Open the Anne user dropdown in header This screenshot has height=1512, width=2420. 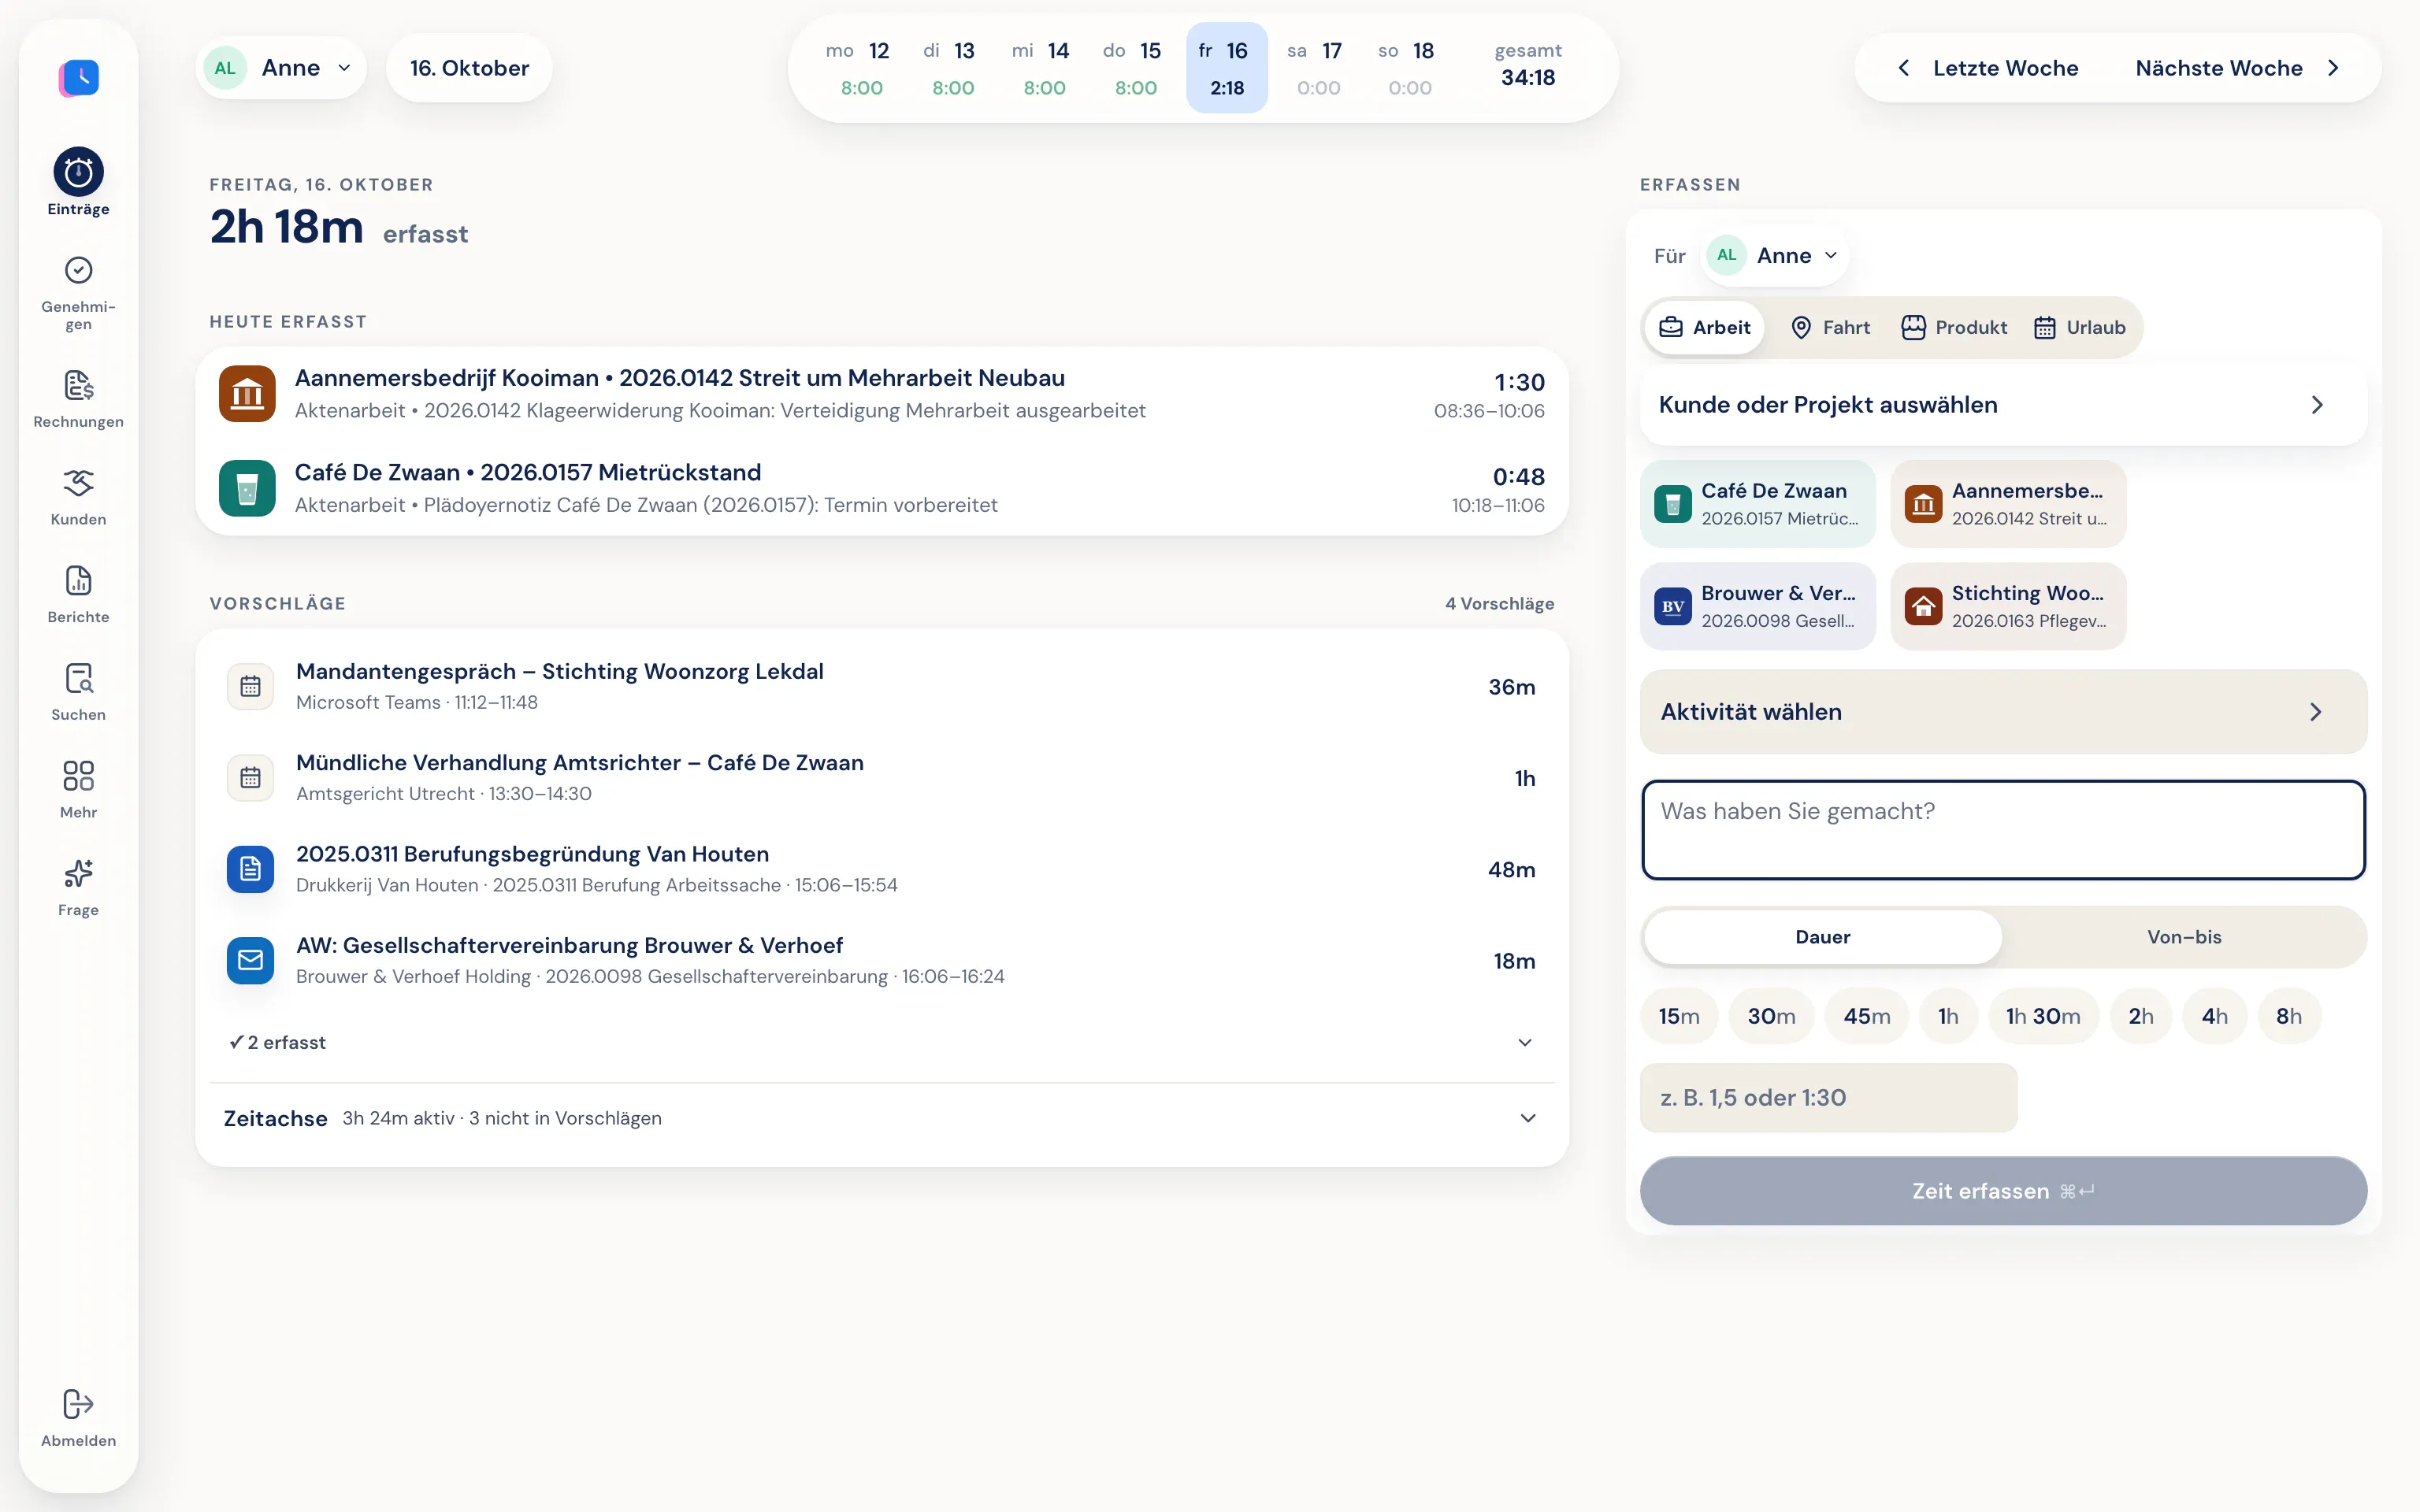coord(280,68)
